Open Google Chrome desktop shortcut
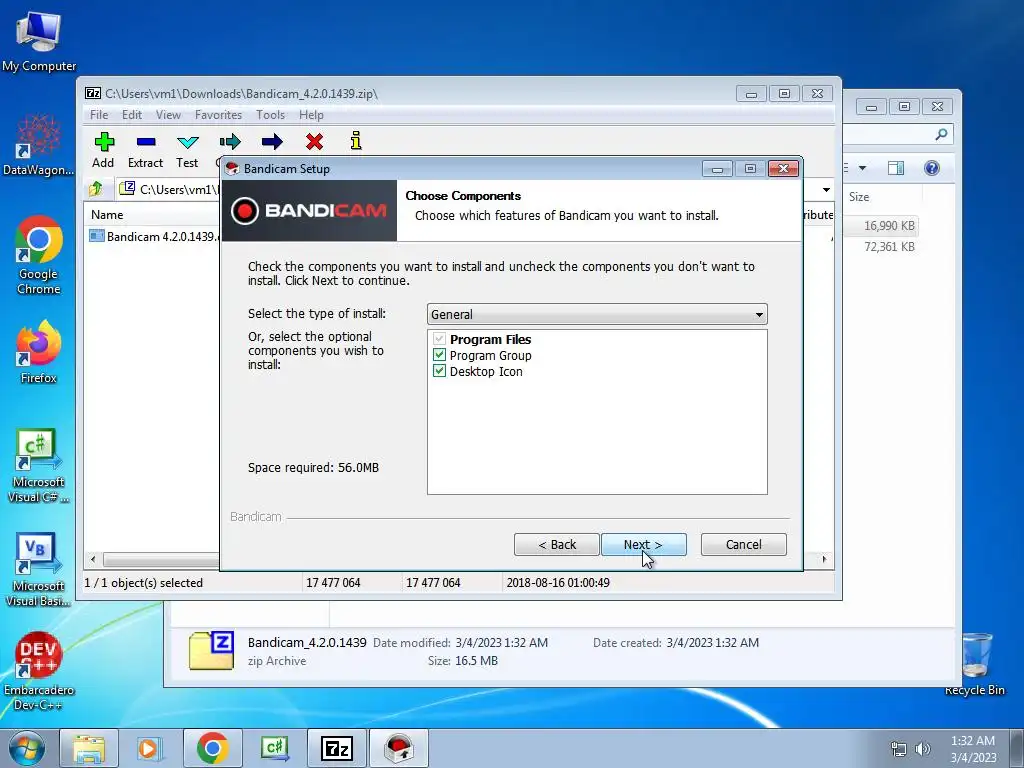Screen dimensions: 1024x768 click(39, 255)
